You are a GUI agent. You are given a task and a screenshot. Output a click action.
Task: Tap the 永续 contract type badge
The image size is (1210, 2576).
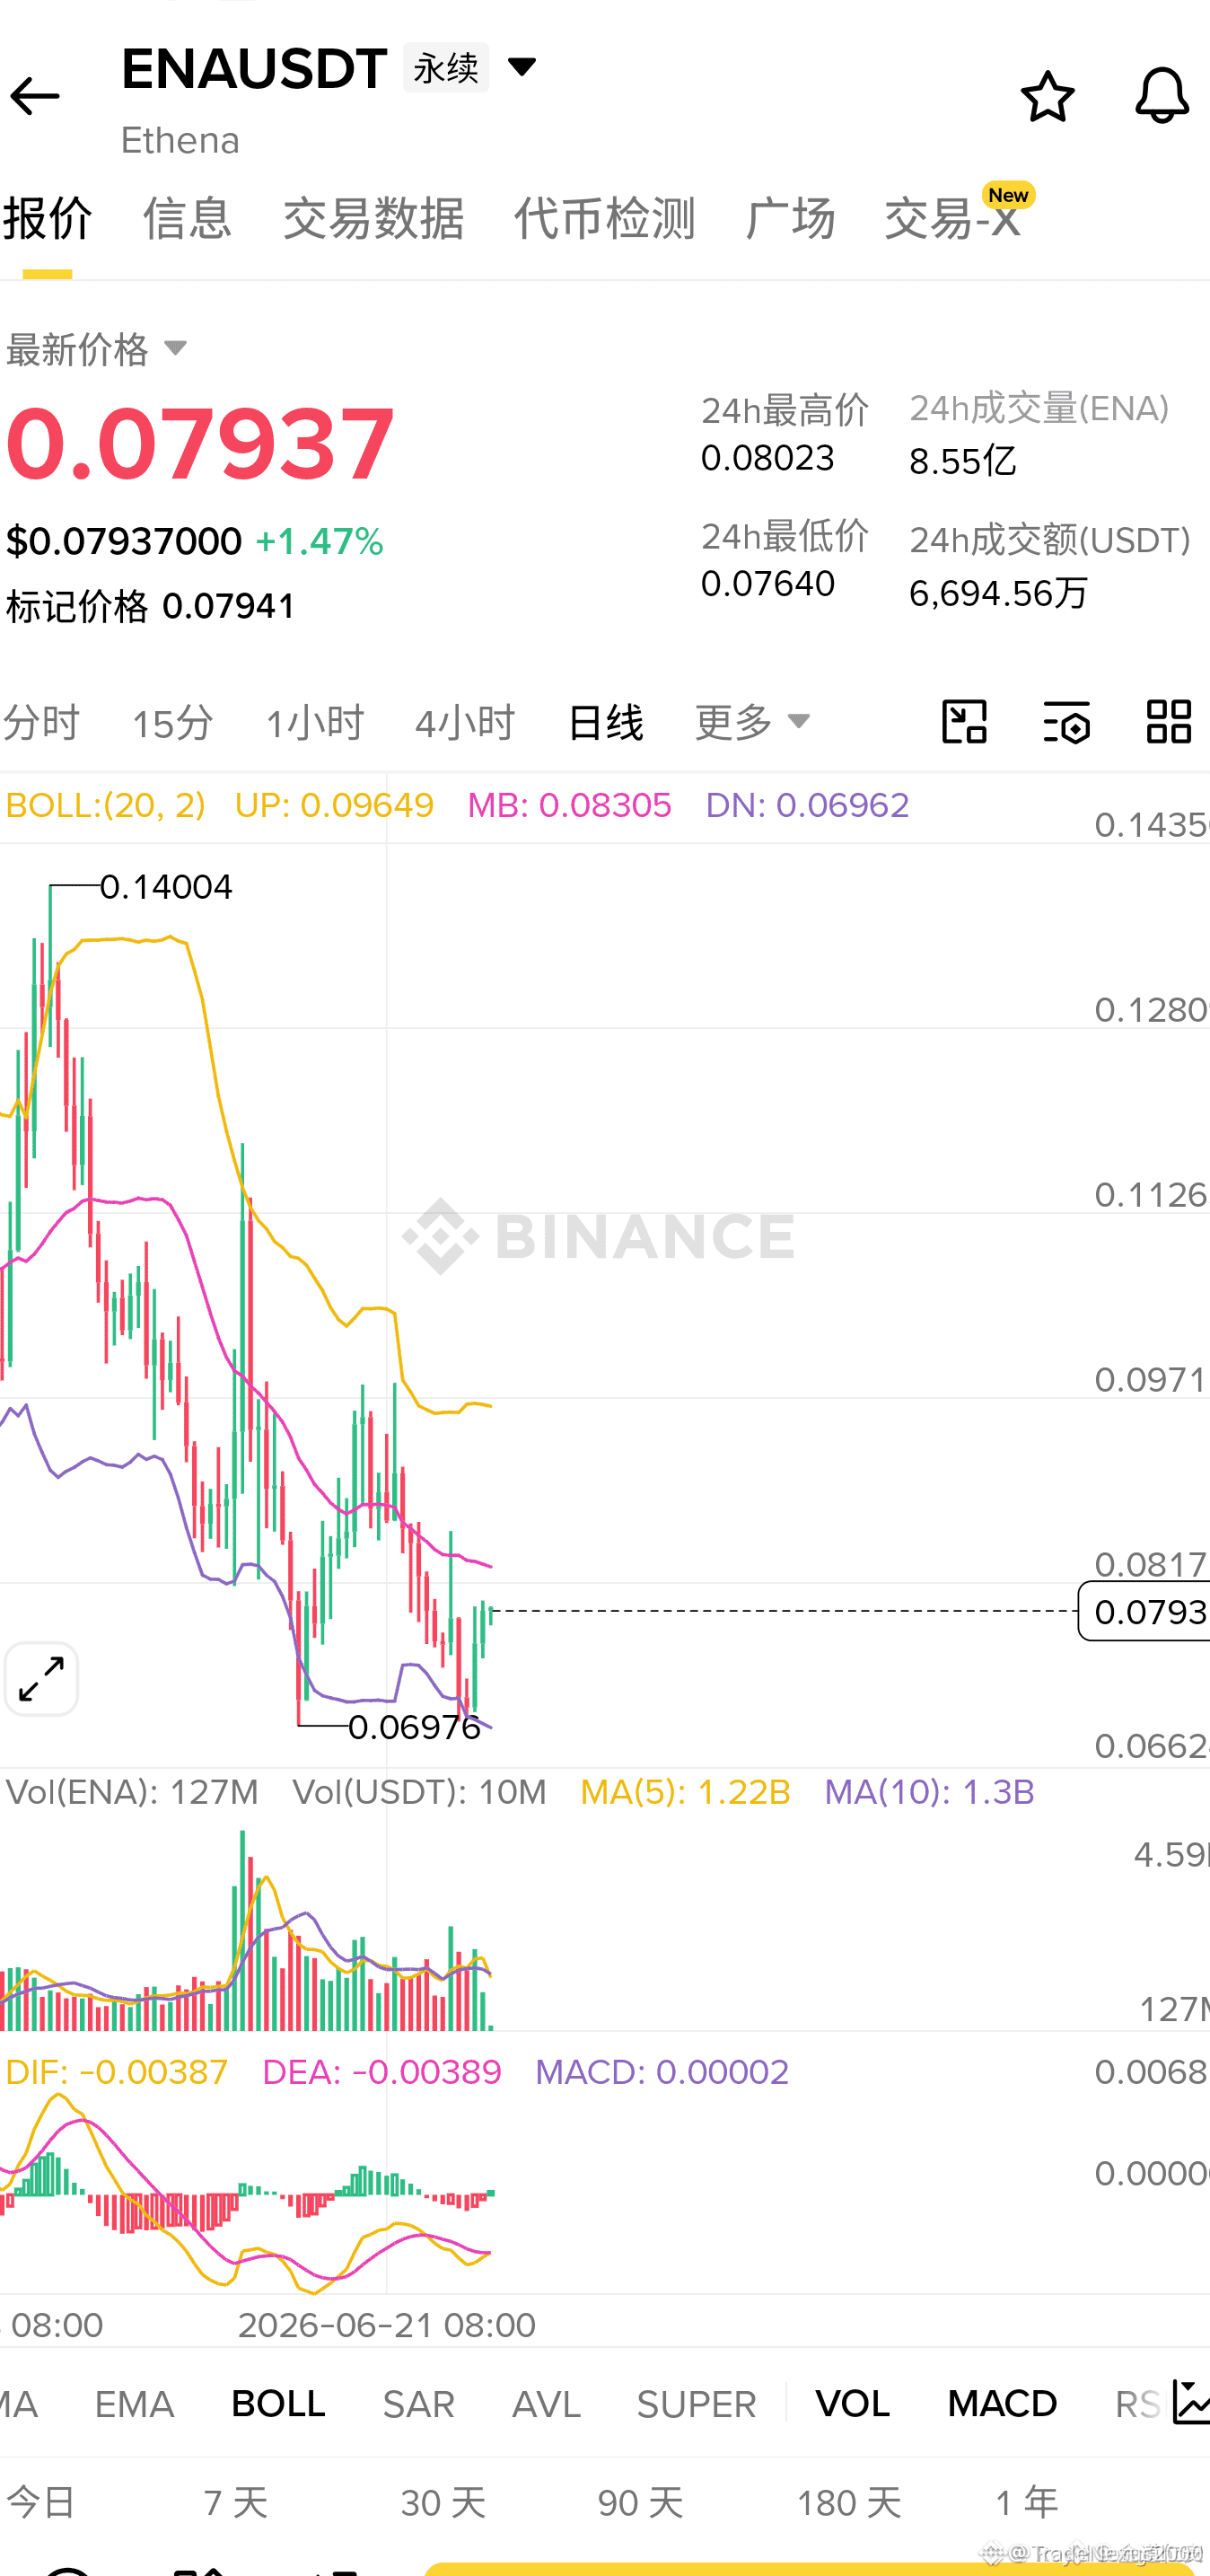(x=446, y=67)
